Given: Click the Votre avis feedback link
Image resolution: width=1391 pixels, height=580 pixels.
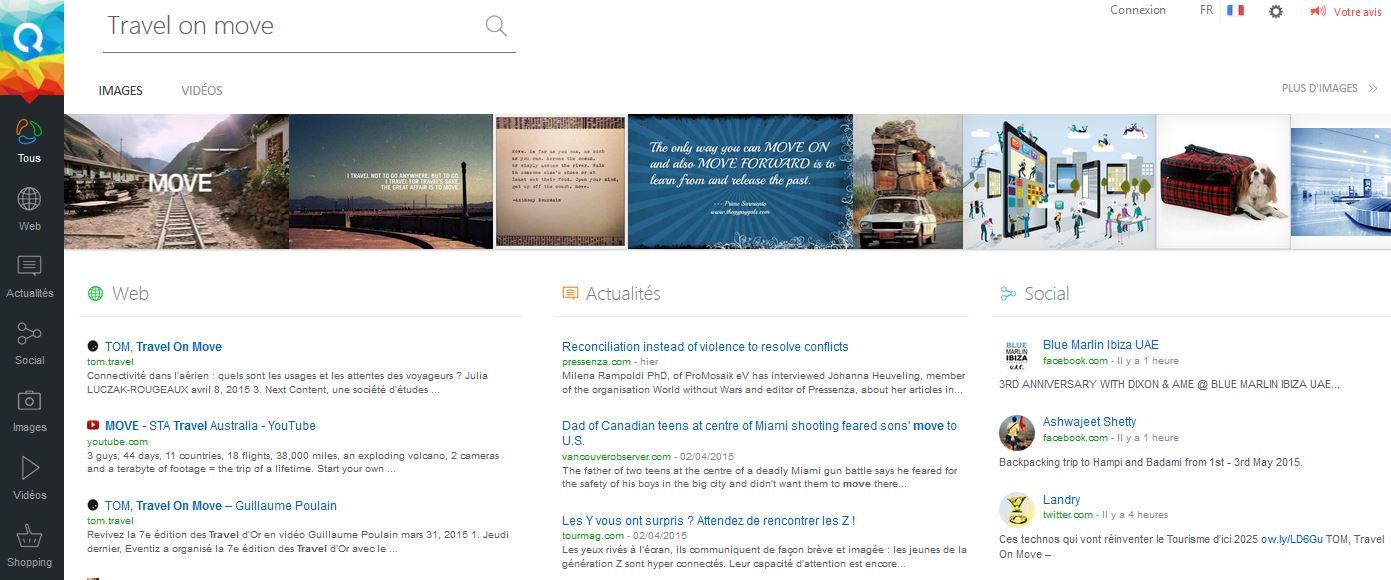Looking at the screenshot, I should point(1357,12).
